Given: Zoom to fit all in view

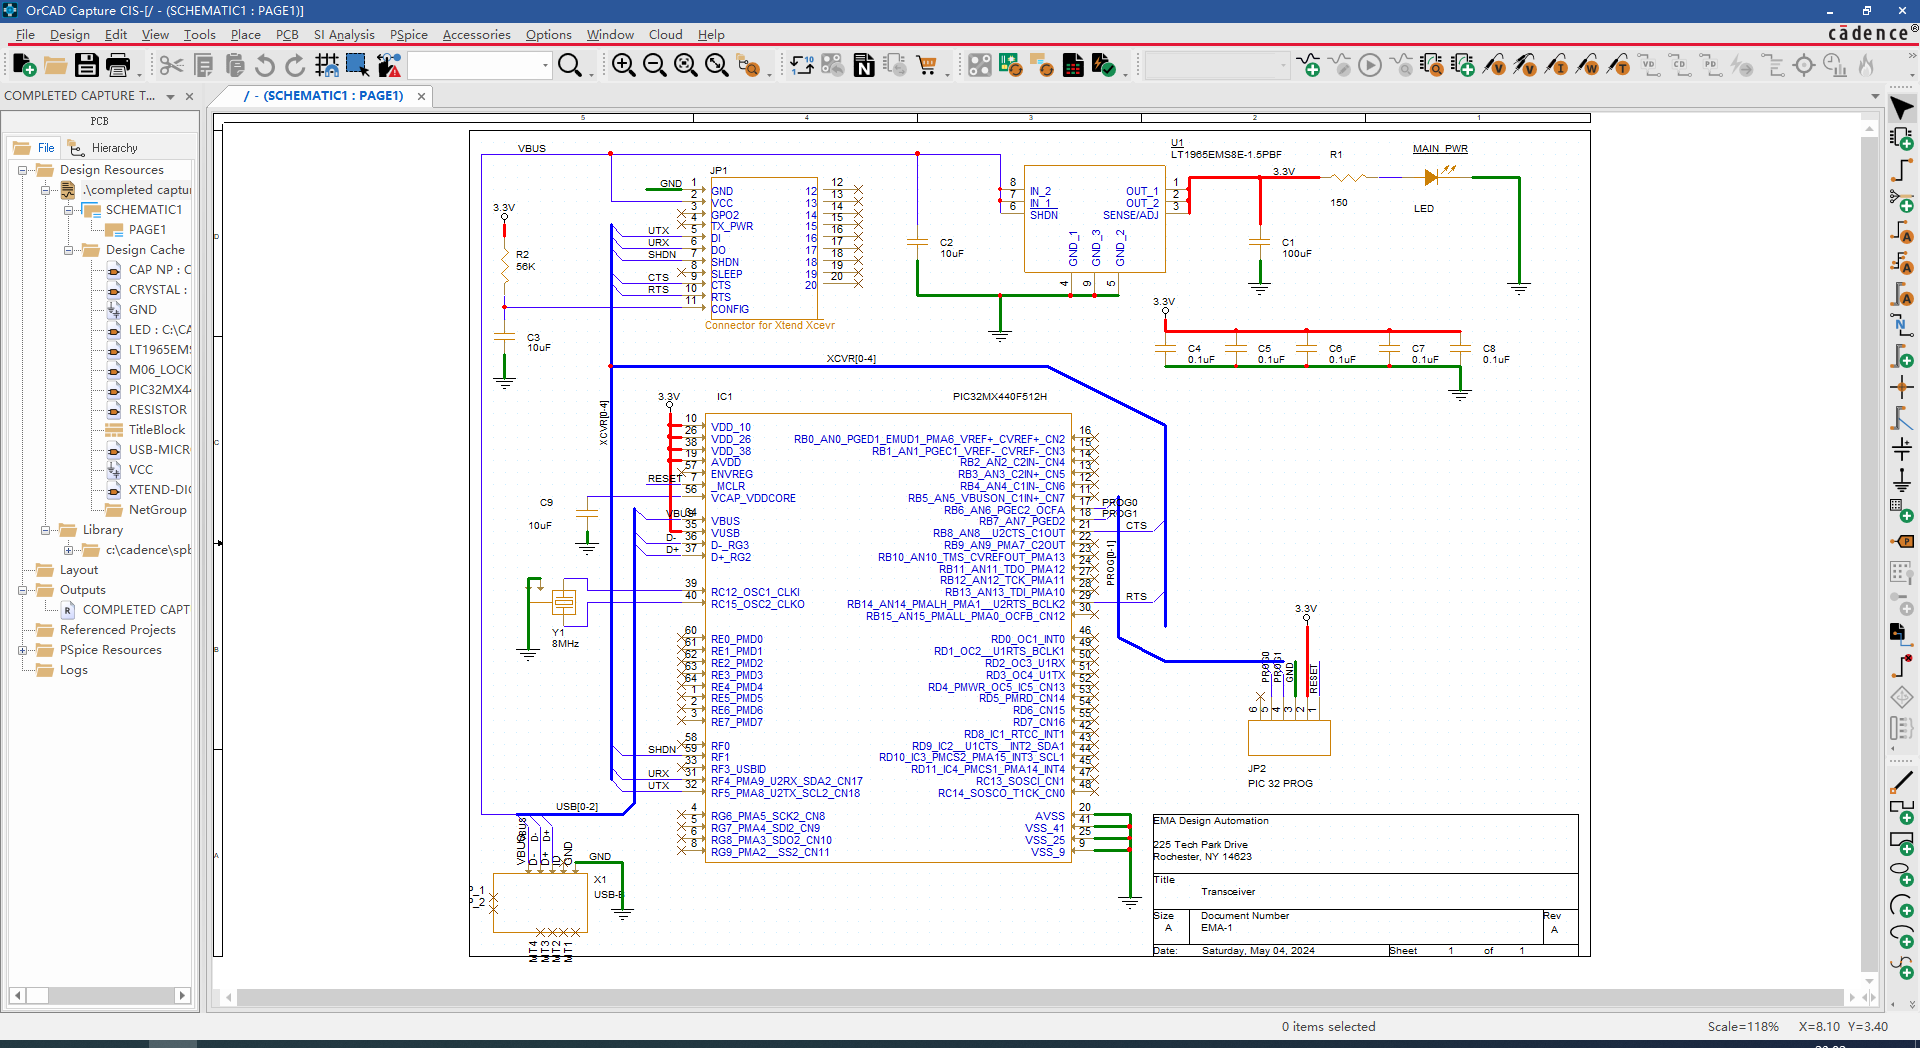Looking at the screenshot, I should click(716, 66).
